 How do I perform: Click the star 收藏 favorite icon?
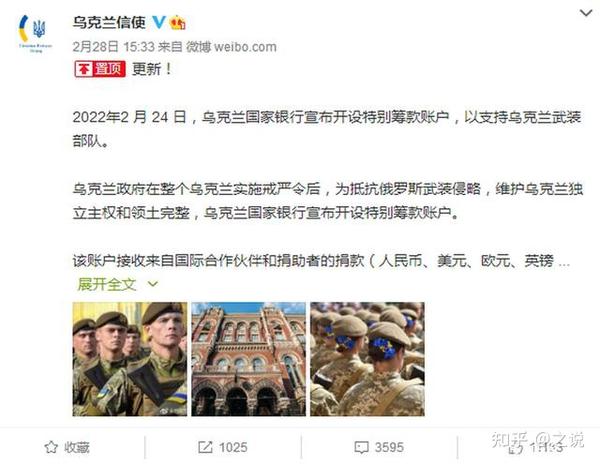(51, 447)
